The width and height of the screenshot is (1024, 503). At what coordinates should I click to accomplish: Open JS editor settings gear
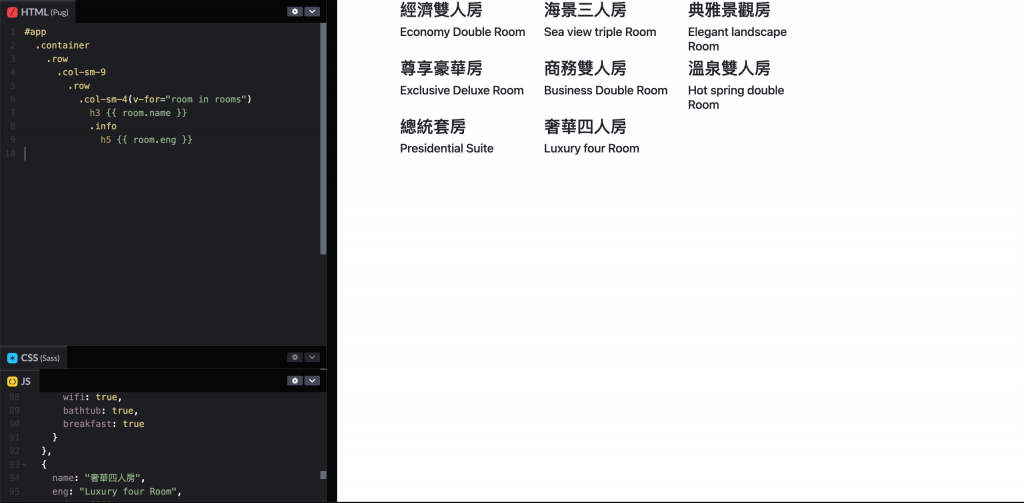coord(295,381)
